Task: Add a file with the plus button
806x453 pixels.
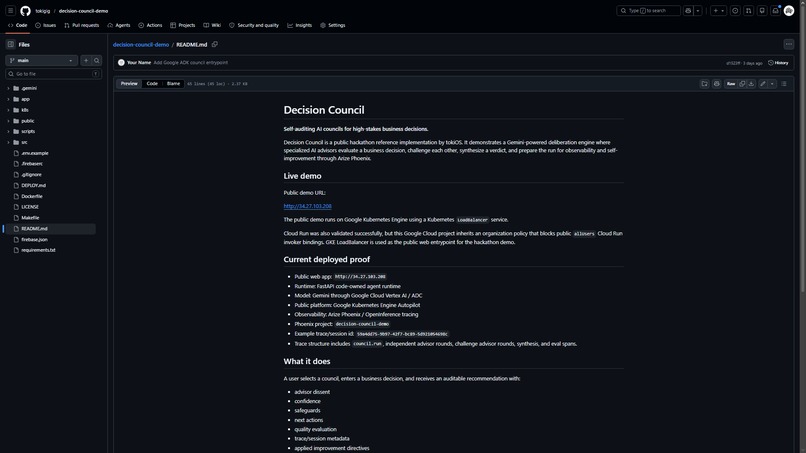Action: pos(86,61)
